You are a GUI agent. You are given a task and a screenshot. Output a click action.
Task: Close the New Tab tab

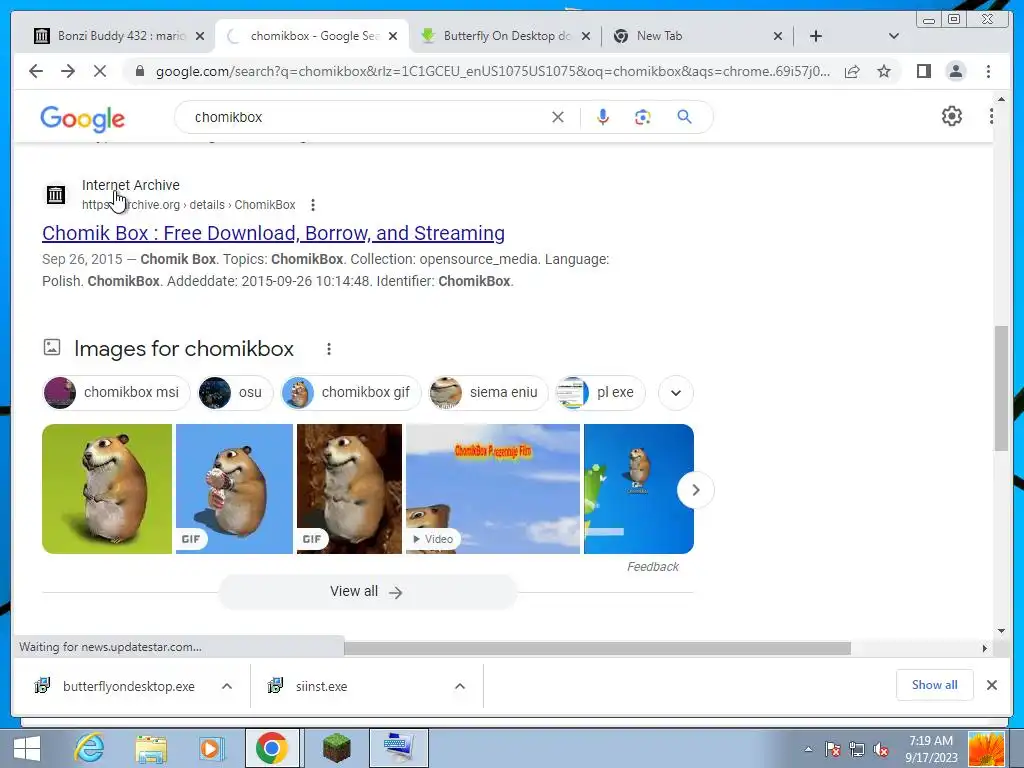pos(778,36)
